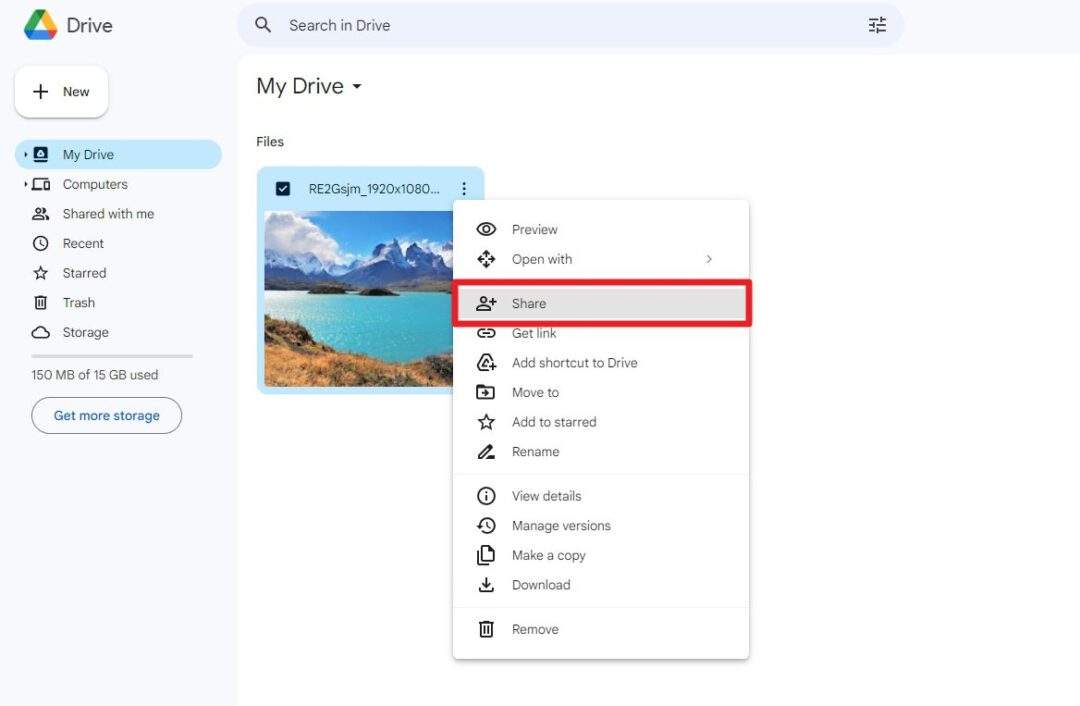This screenshot has width=1080, height=706.
Task: Select Download menu entry
Action: point(601,585)
